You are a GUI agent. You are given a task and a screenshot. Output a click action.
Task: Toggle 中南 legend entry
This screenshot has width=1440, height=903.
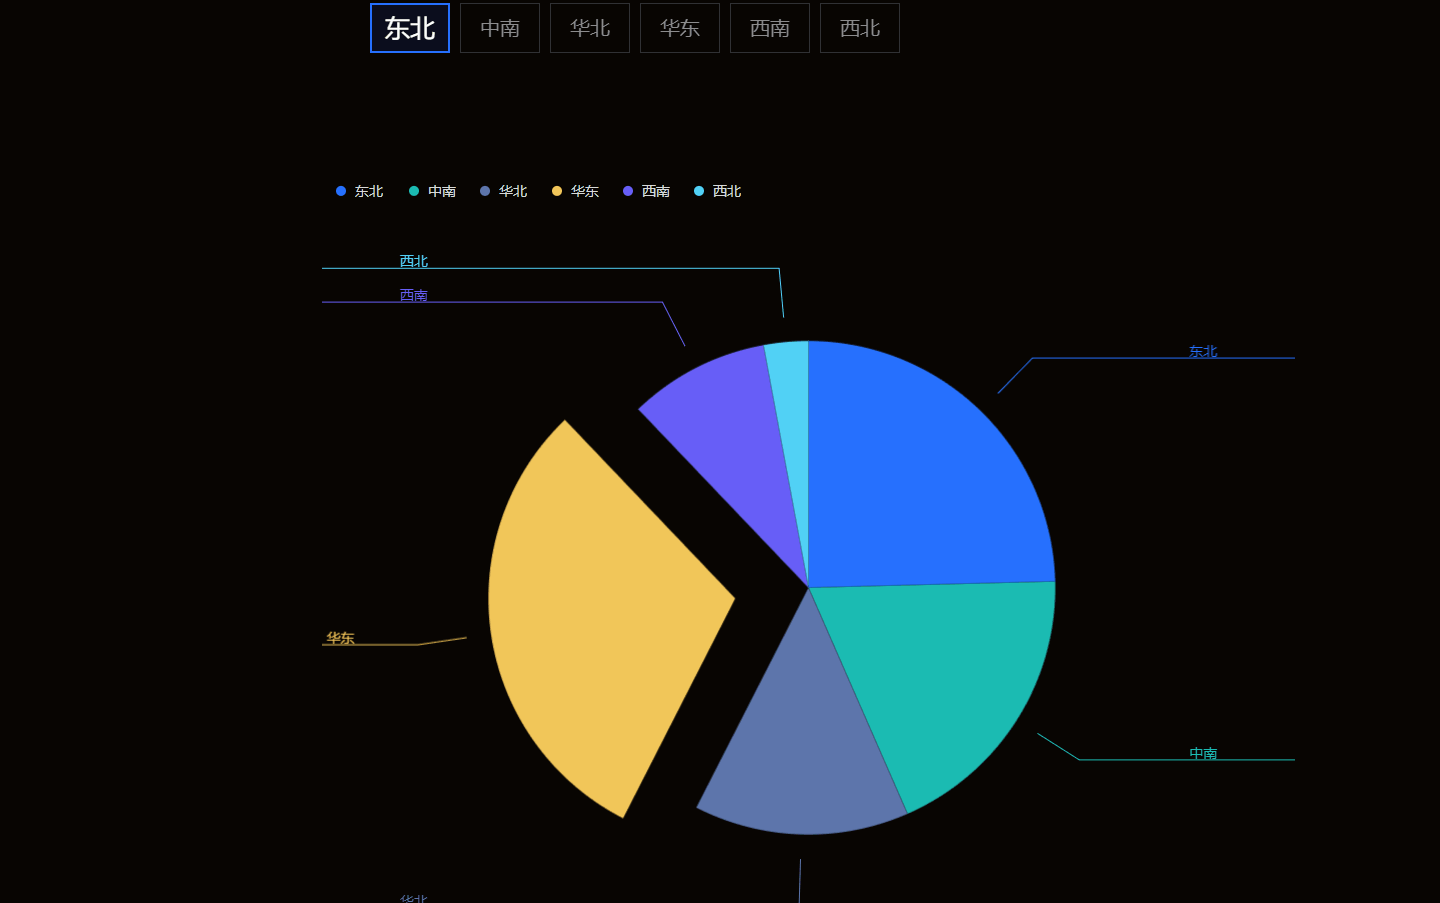point(432,191)
